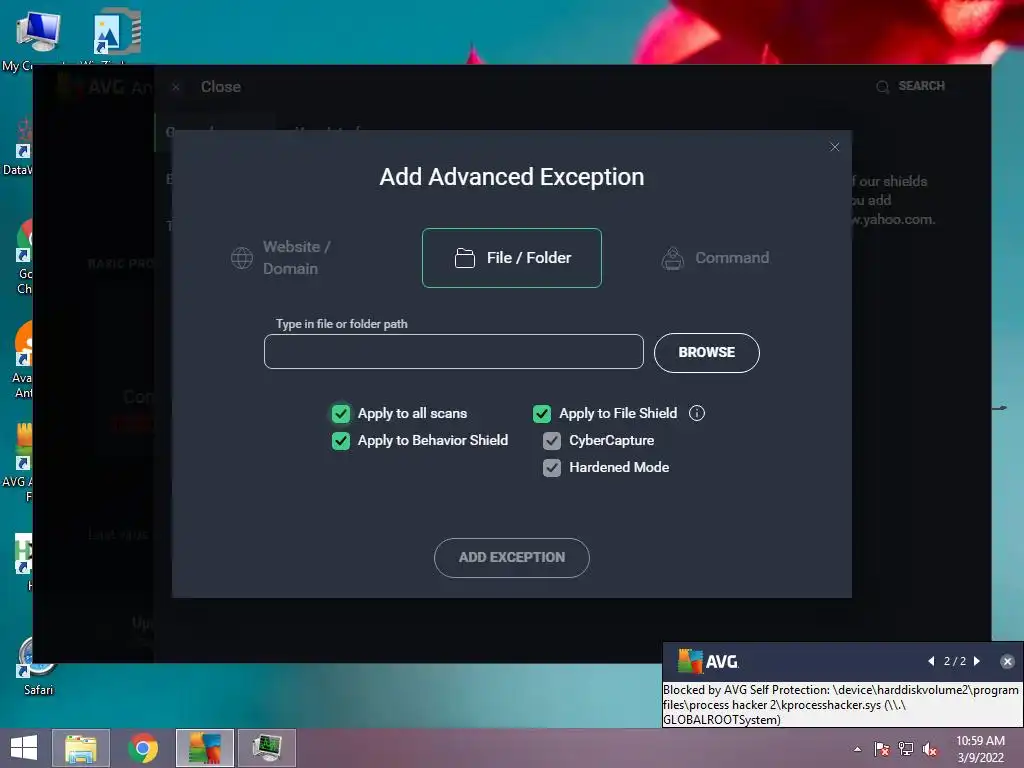Click the globe icon for Website / Domain
The height and width of the screenshot is (768, 1024).
[x=242, y=258]
